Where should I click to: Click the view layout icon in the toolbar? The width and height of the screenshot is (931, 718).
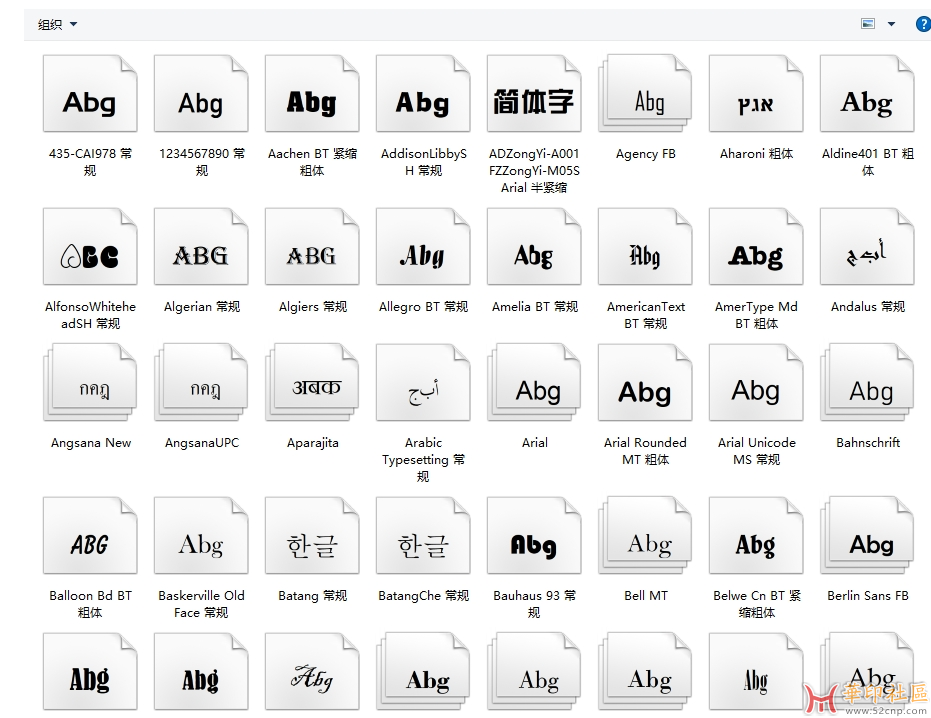click(x=868, y=24)
